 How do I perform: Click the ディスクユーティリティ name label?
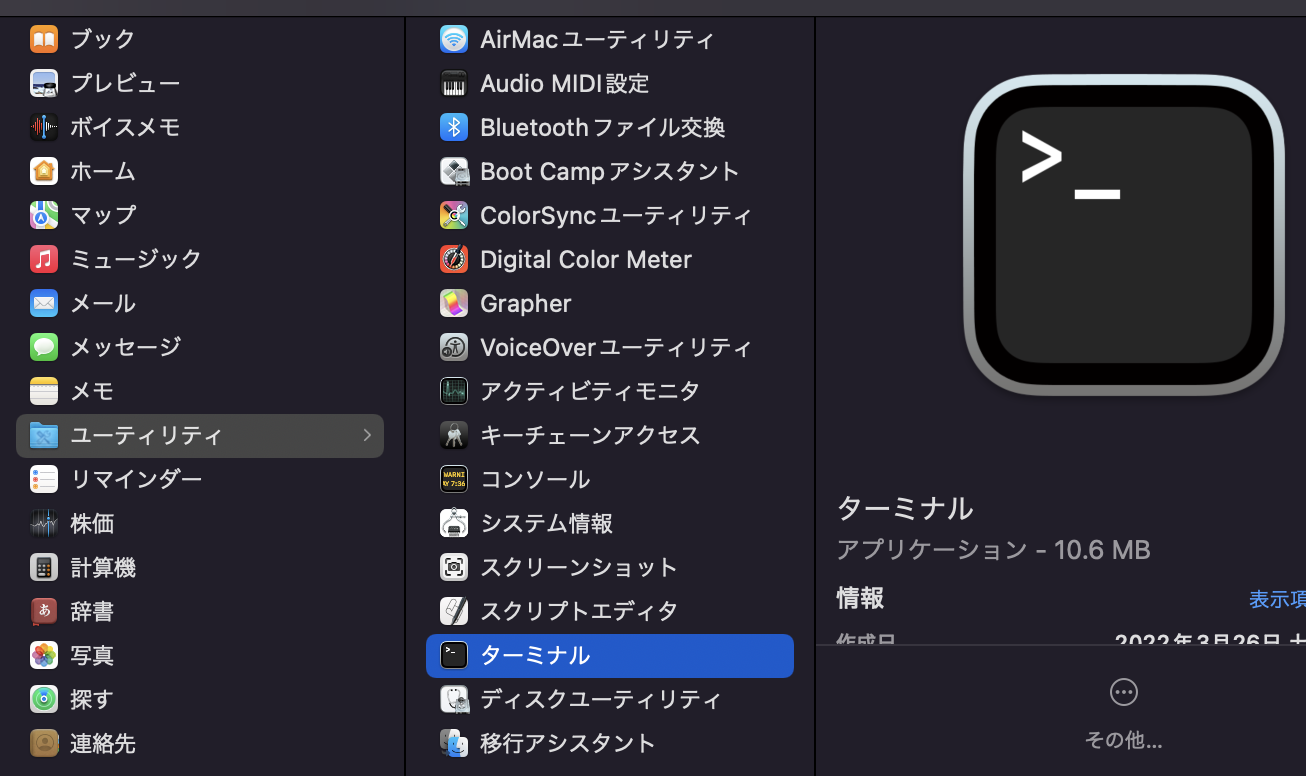(601, 700)
